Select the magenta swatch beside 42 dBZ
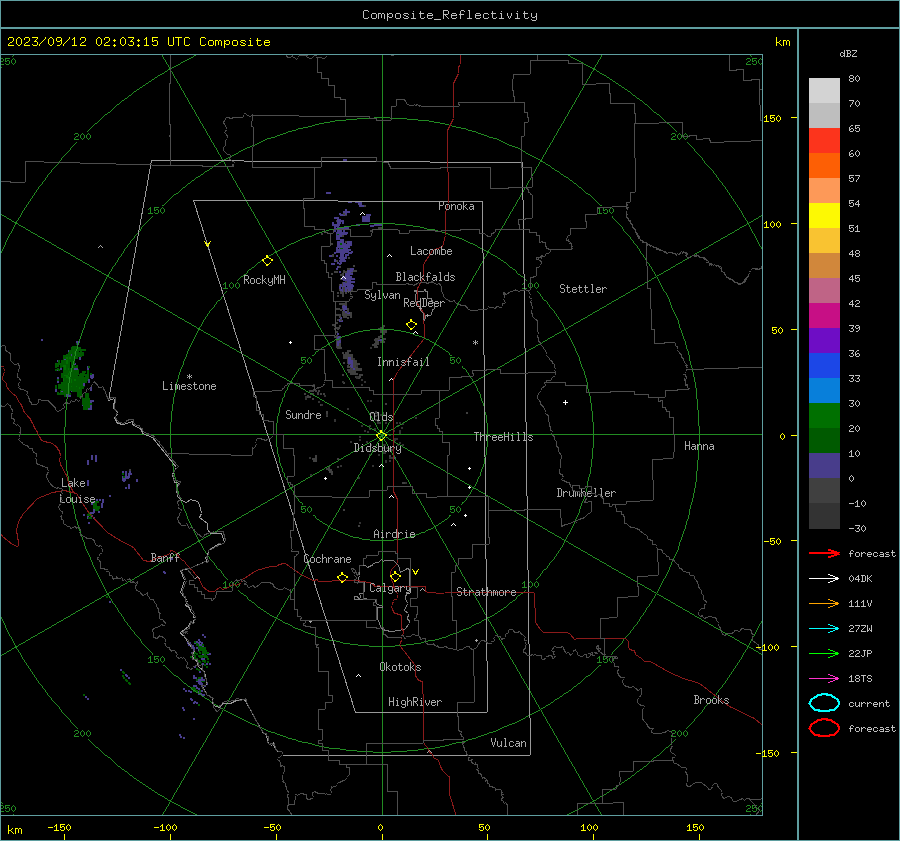The image size is (900, 841). click(824, 315)
